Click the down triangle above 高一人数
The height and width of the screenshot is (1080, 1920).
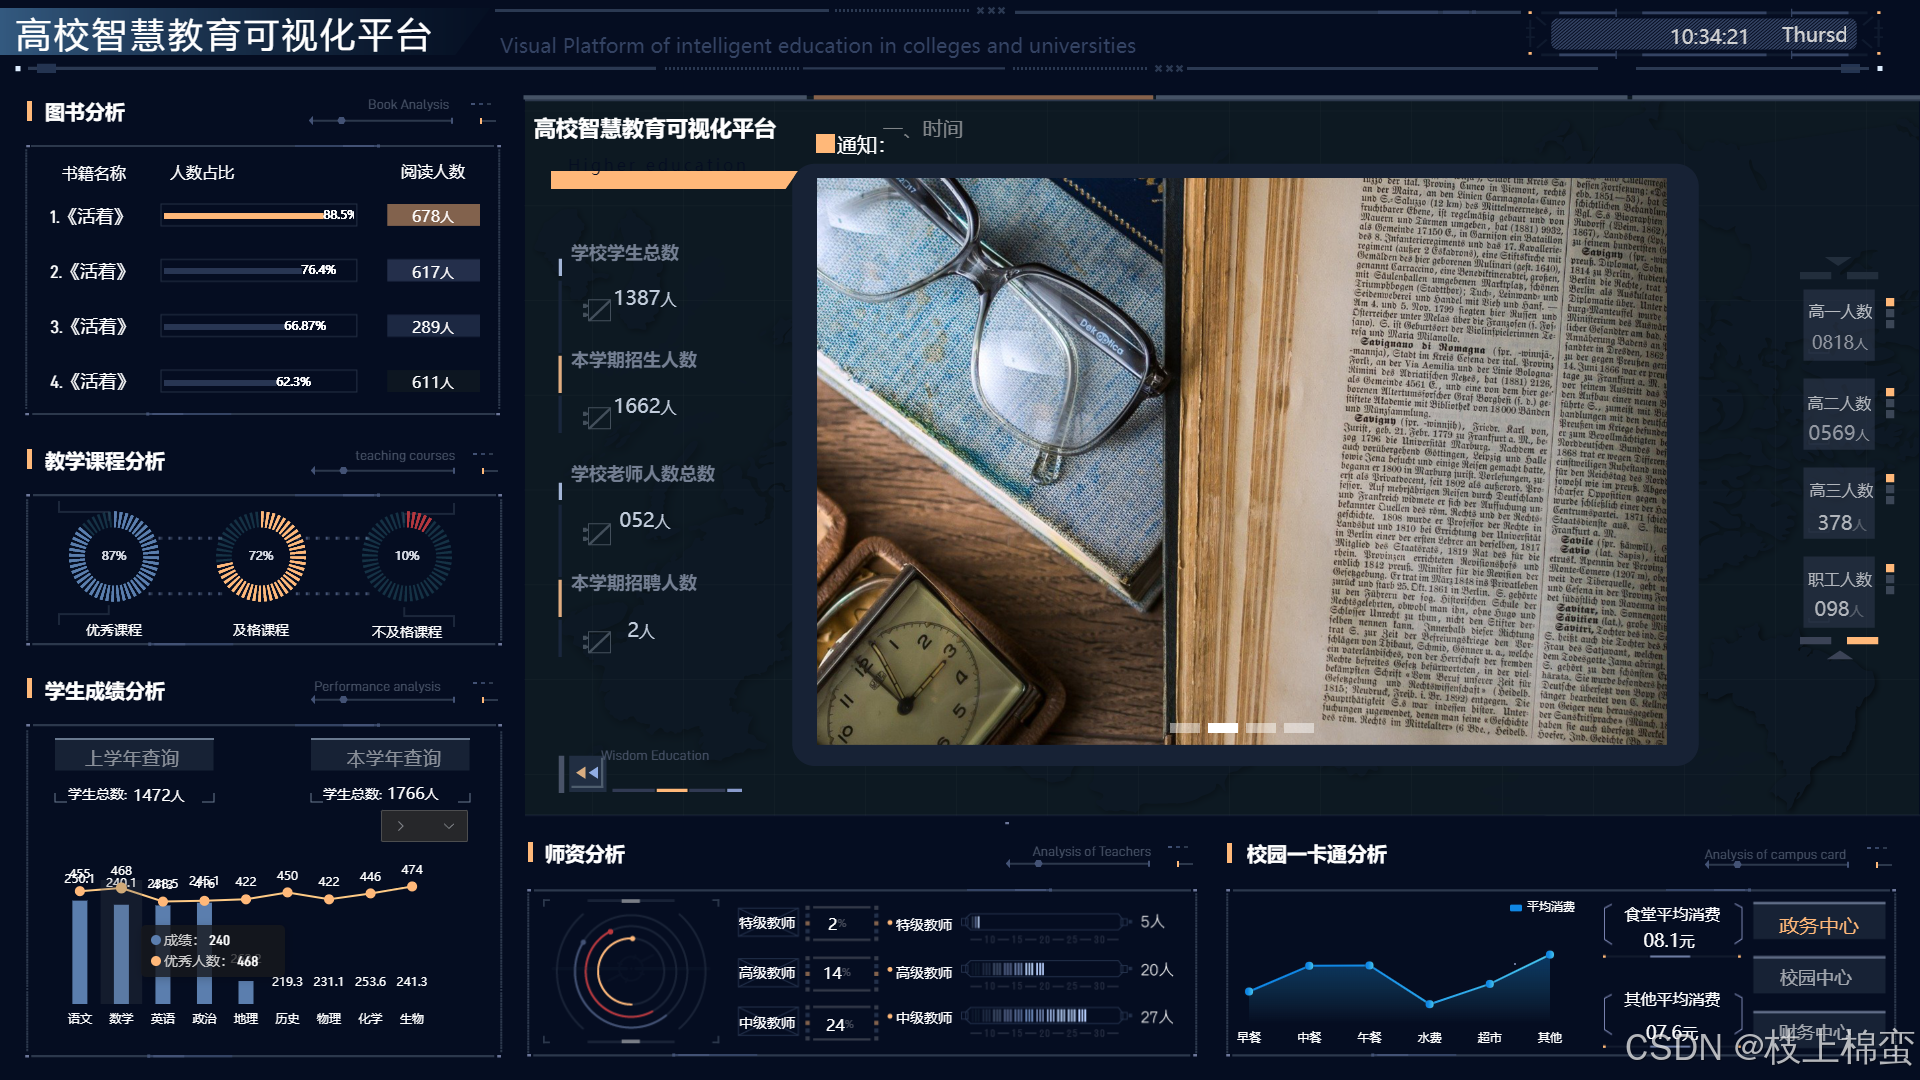click(x=1838, y=262)
